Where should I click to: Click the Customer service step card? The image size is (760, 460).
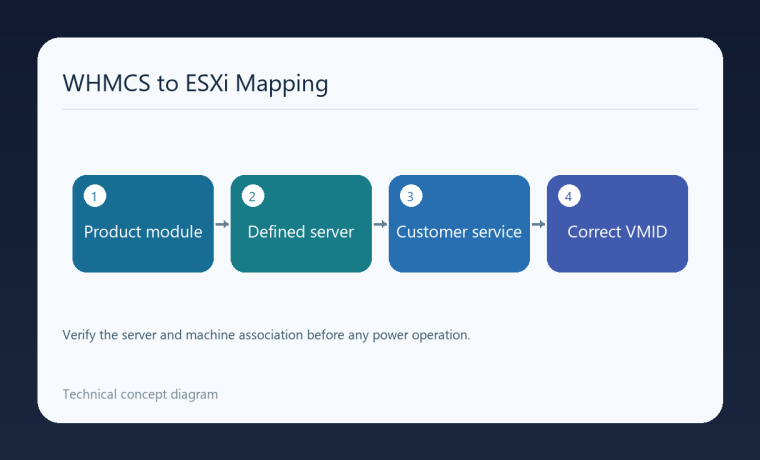(x=459, y=223)
